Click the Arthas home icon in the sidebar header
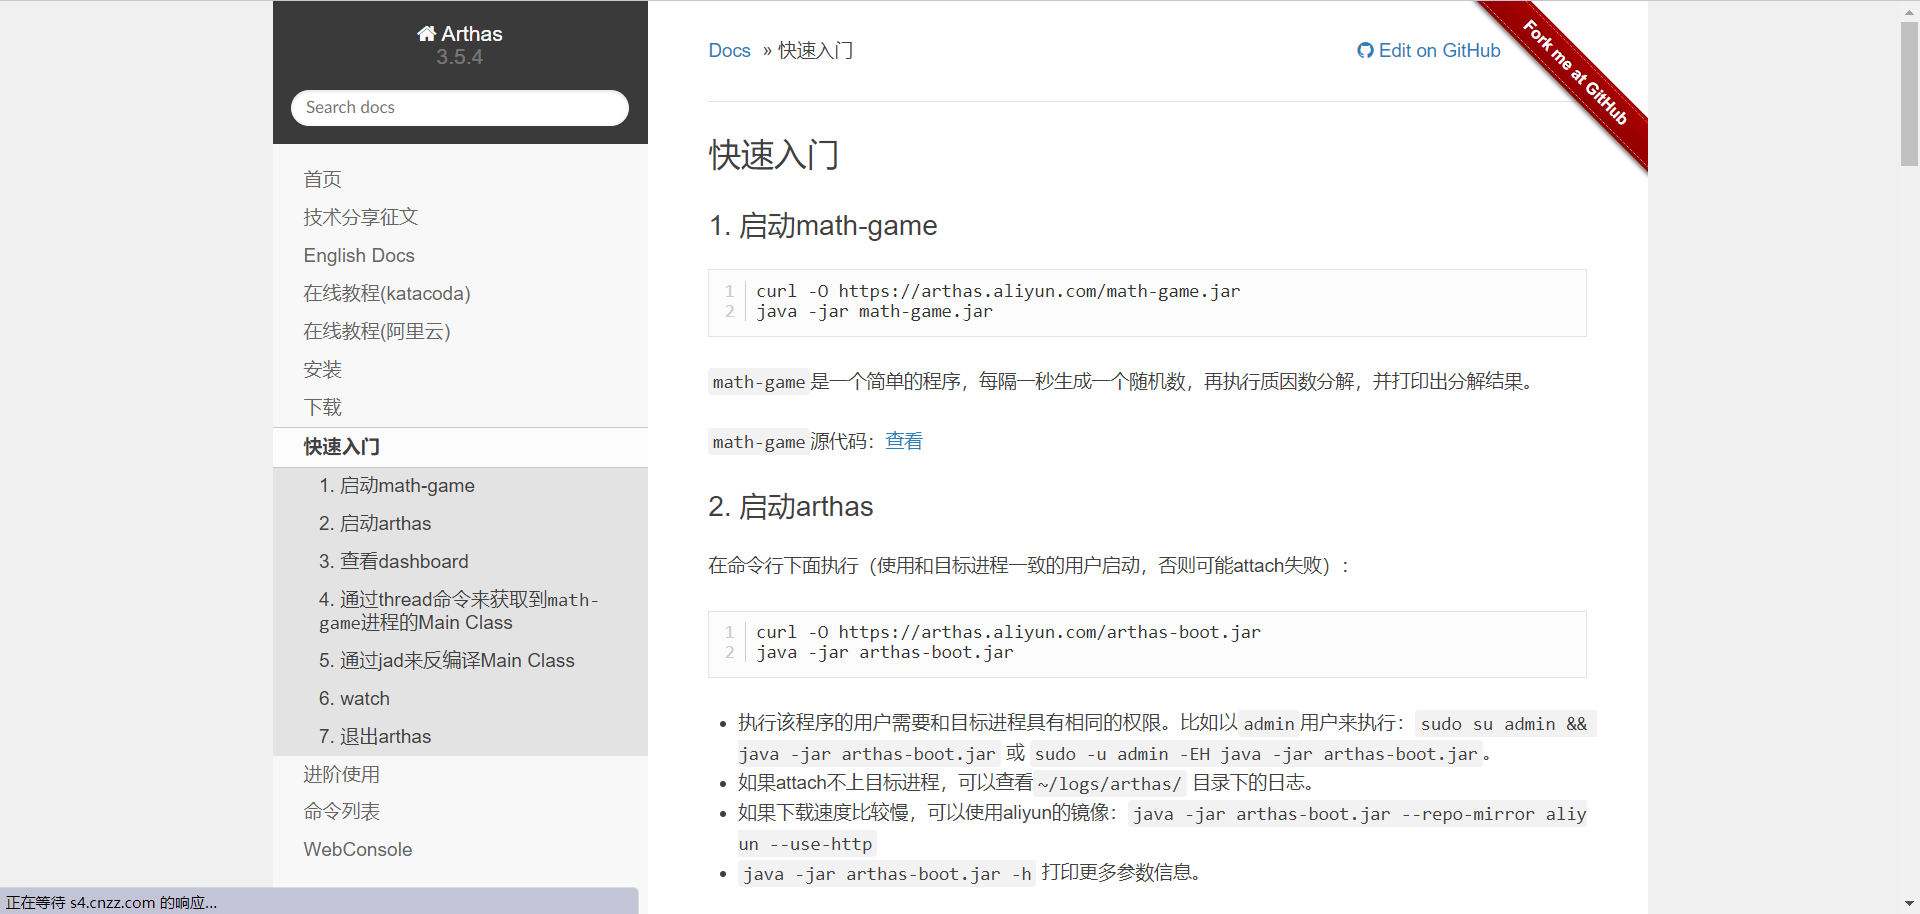The image size is (1920, 914). (x=426, y=34)
